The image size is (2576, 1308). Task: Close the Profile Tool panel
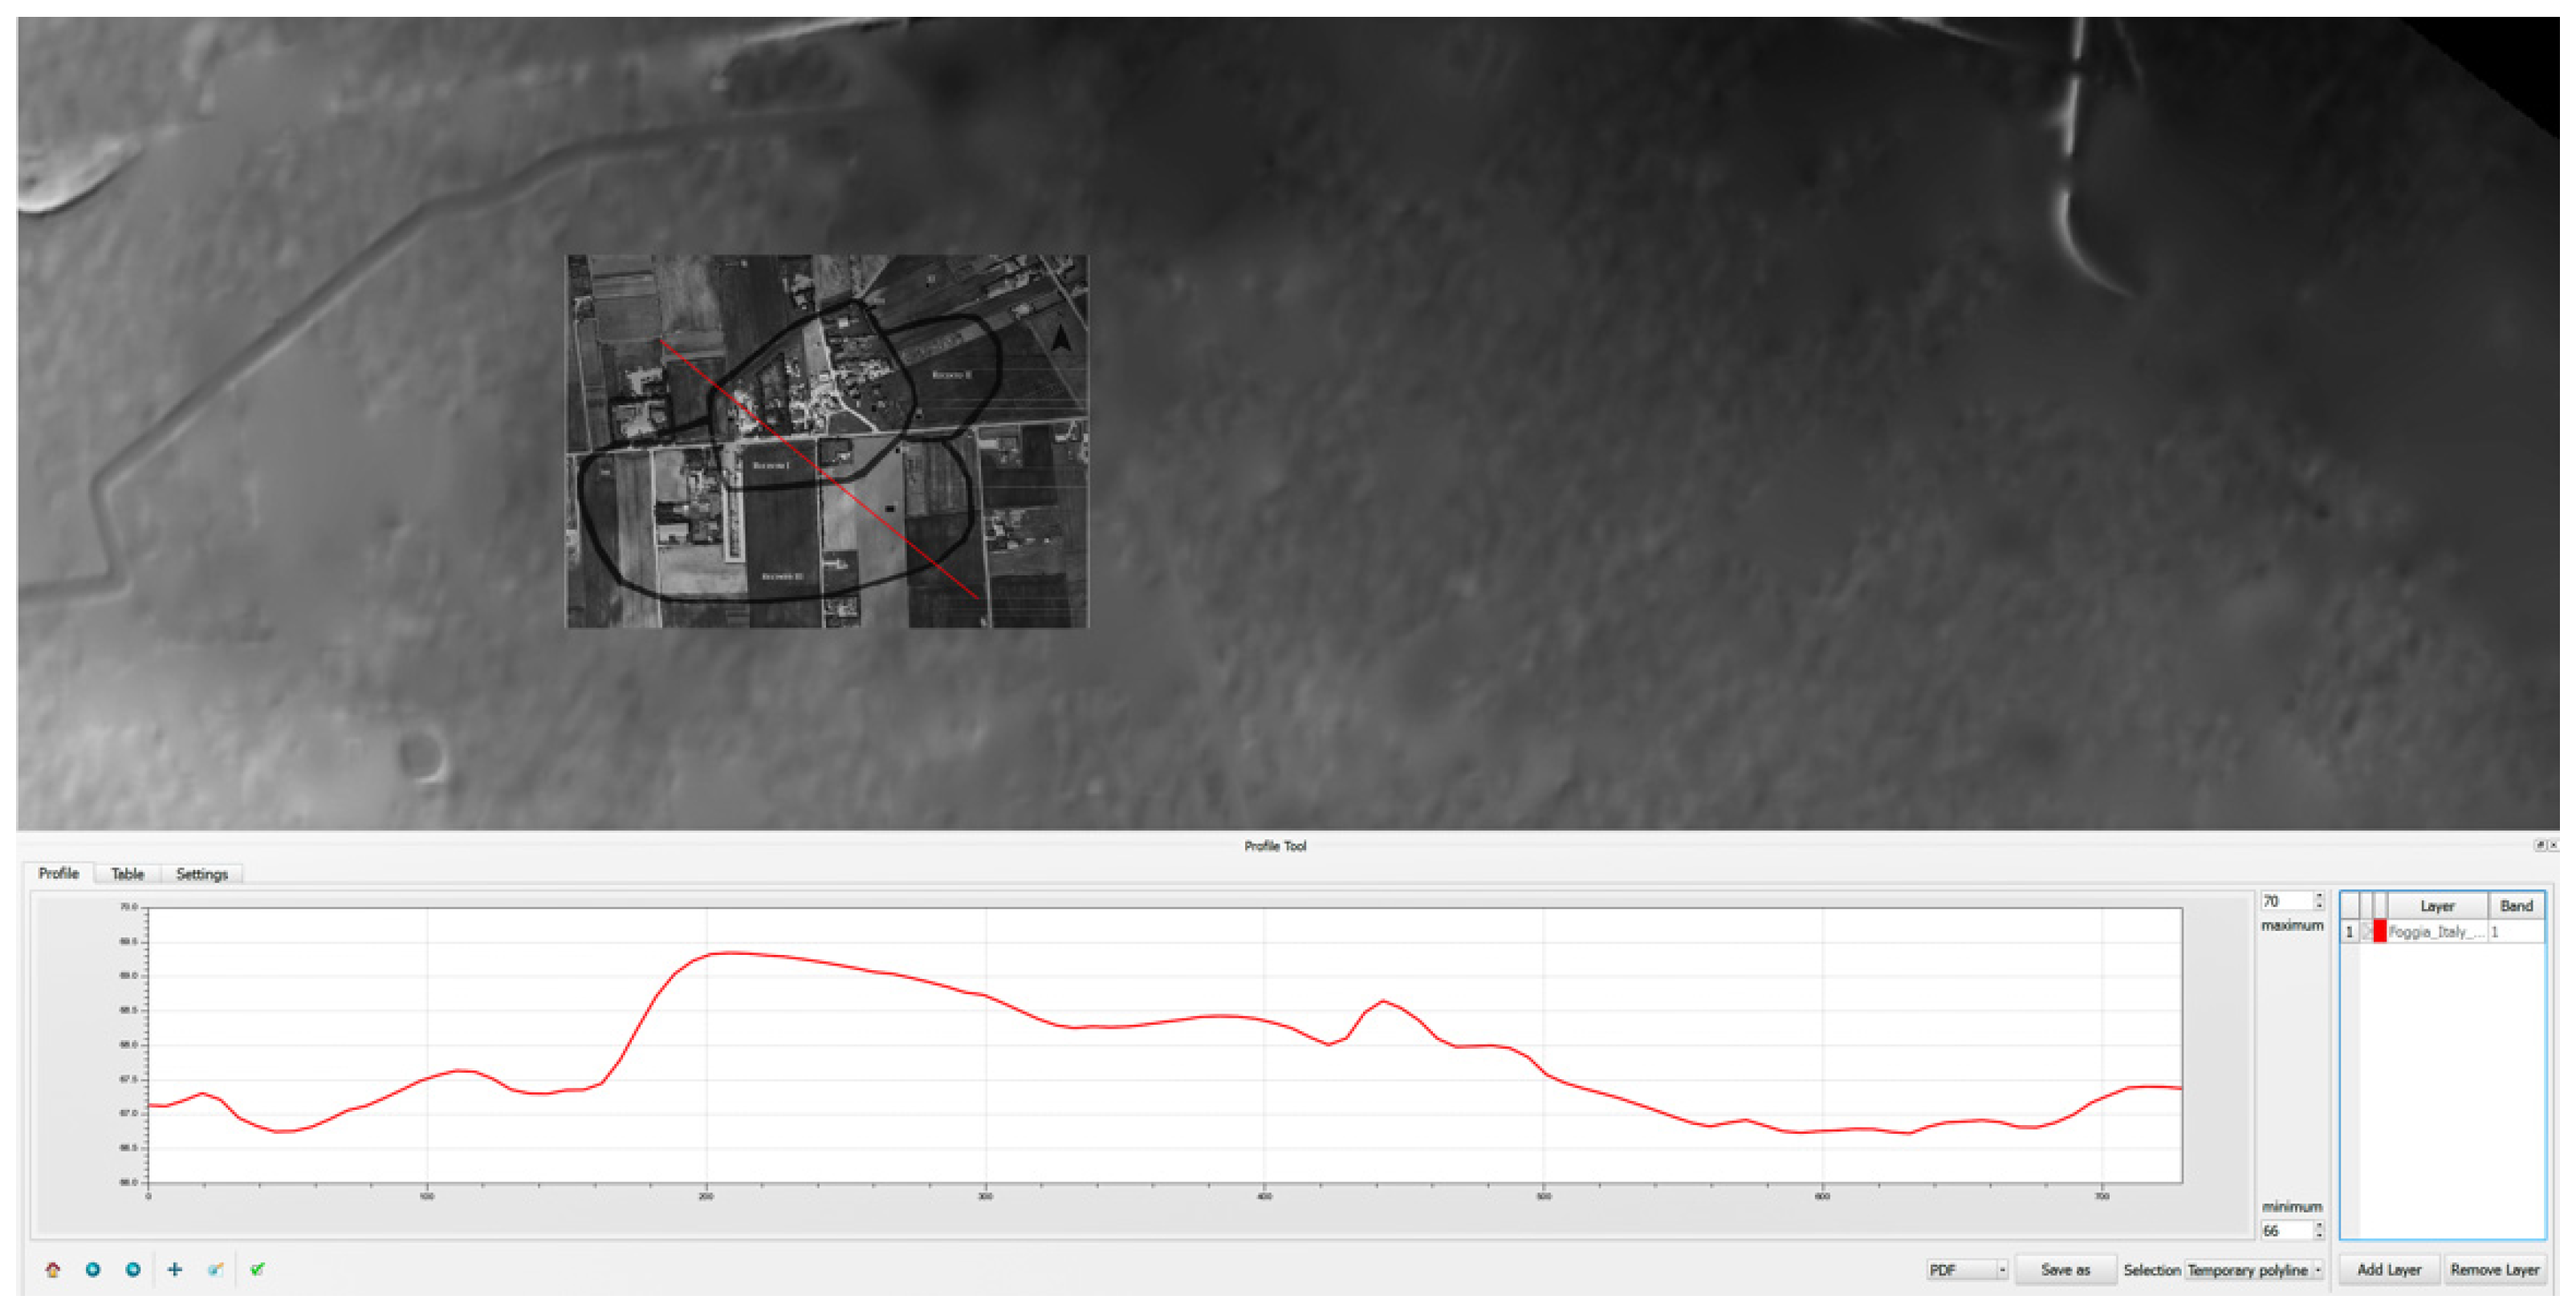(x=2553, y=845)
